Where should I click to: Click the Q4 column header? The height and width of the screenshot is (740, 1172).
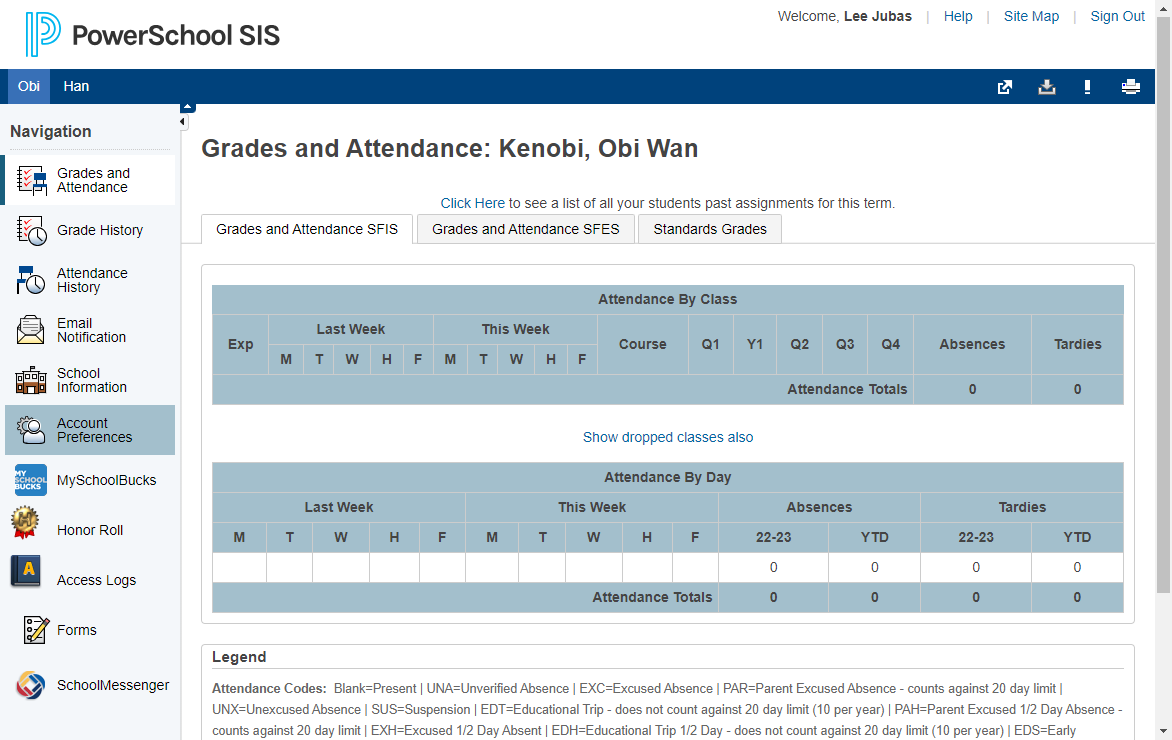(890, 345)
